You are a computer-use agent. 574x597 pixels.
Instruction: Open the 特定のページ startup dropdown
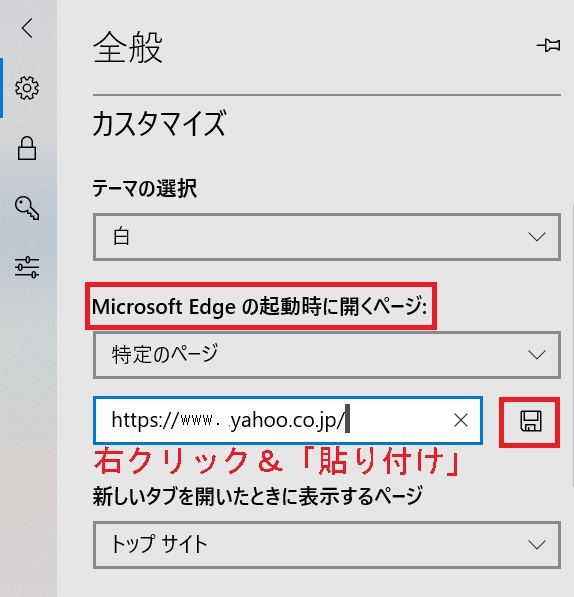pyautogui.click(x=327, y=355)
